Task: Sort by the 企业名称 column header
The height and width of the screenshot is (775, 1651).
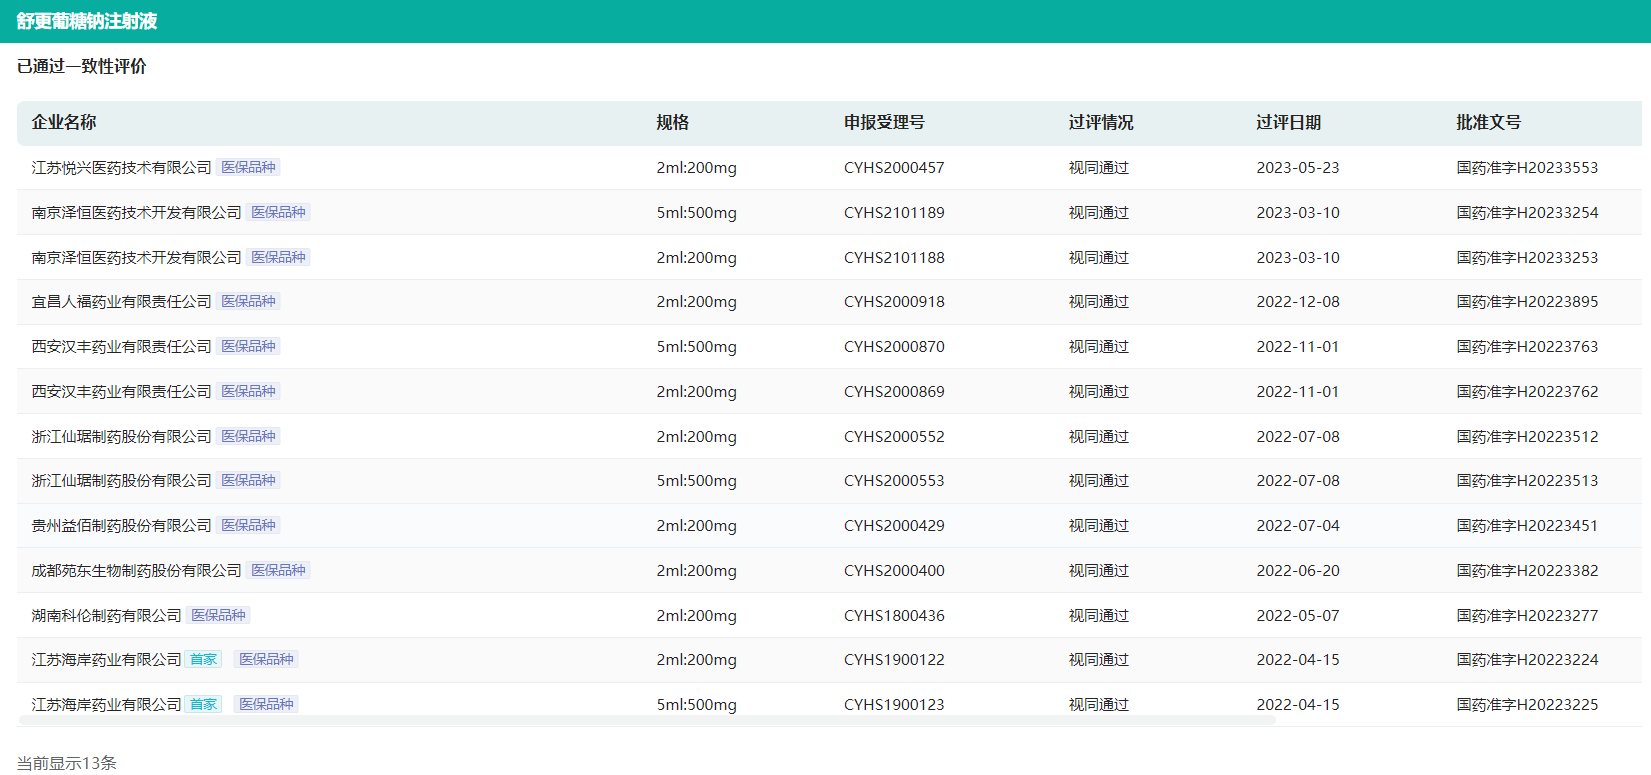Action: click(x=64, y=123)
